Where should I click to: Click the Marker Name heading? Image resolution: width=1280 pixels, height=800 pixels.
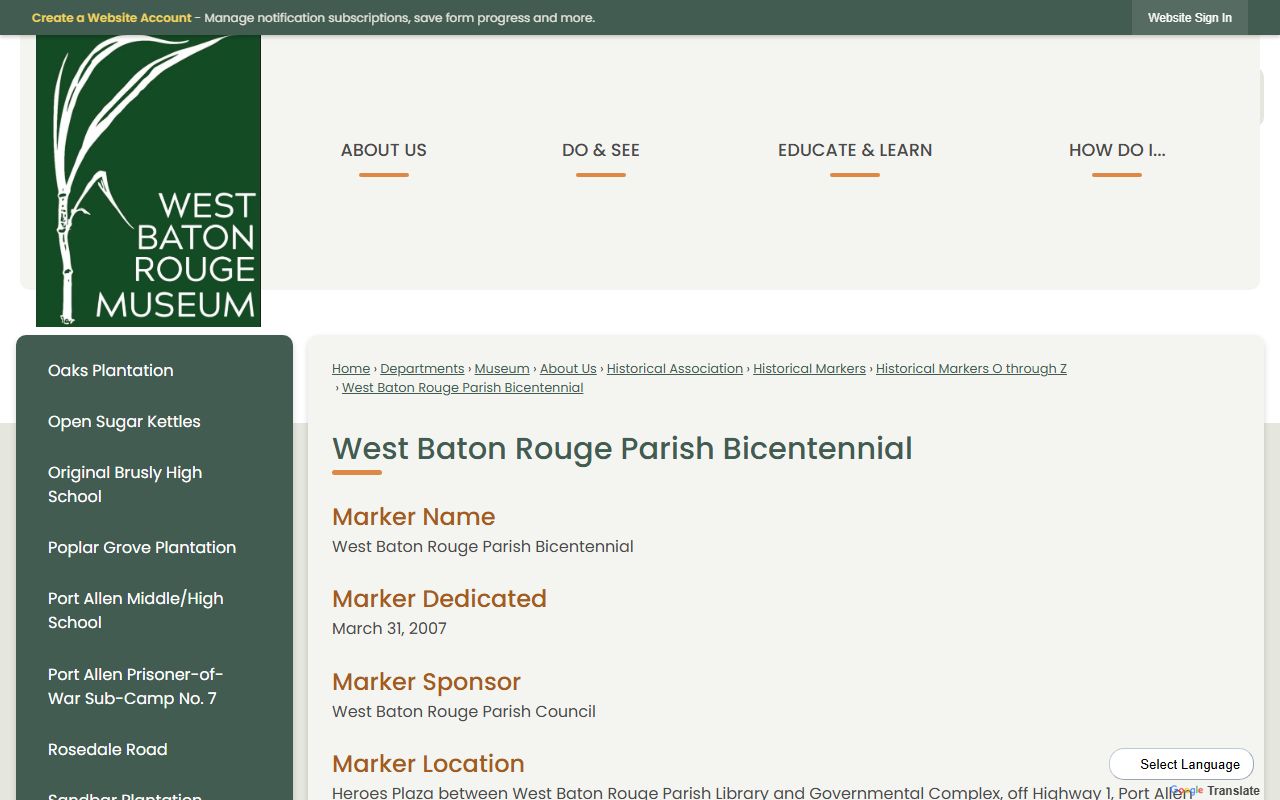click(414, 517)
